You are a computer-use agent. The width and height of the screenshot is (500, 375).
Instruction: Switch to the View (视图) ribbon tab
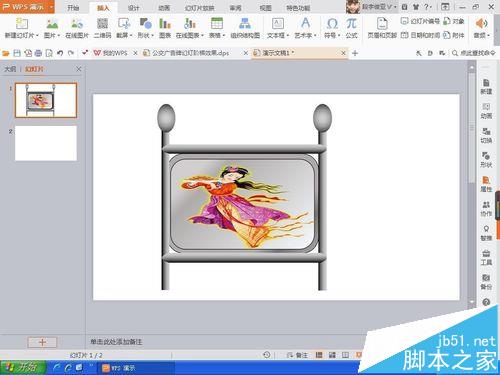tap(265, 8)
